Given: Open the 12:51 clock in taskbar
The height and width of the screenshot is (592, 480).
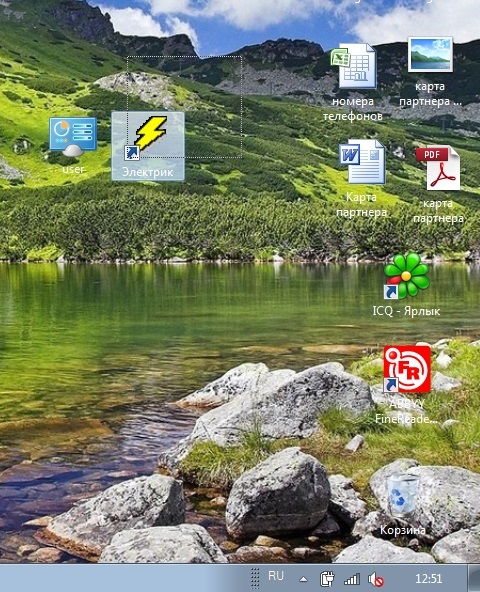Looking at the screenshot, I should (429, 579).
